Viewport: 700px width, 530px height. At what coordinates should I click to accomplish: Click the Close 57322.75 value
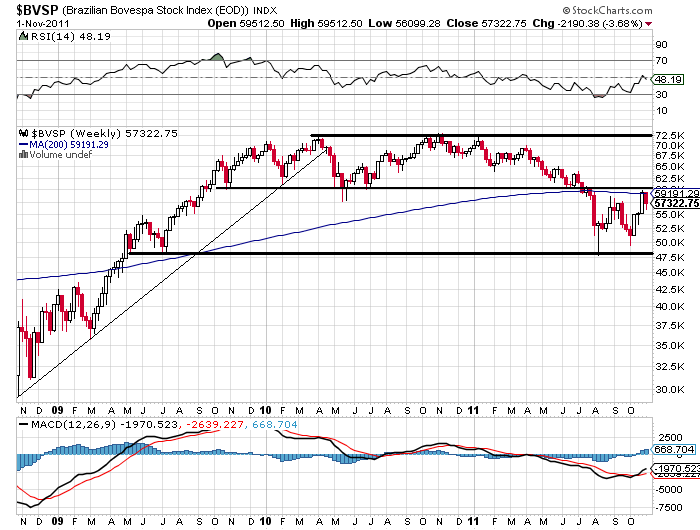(x=486, y=23)
